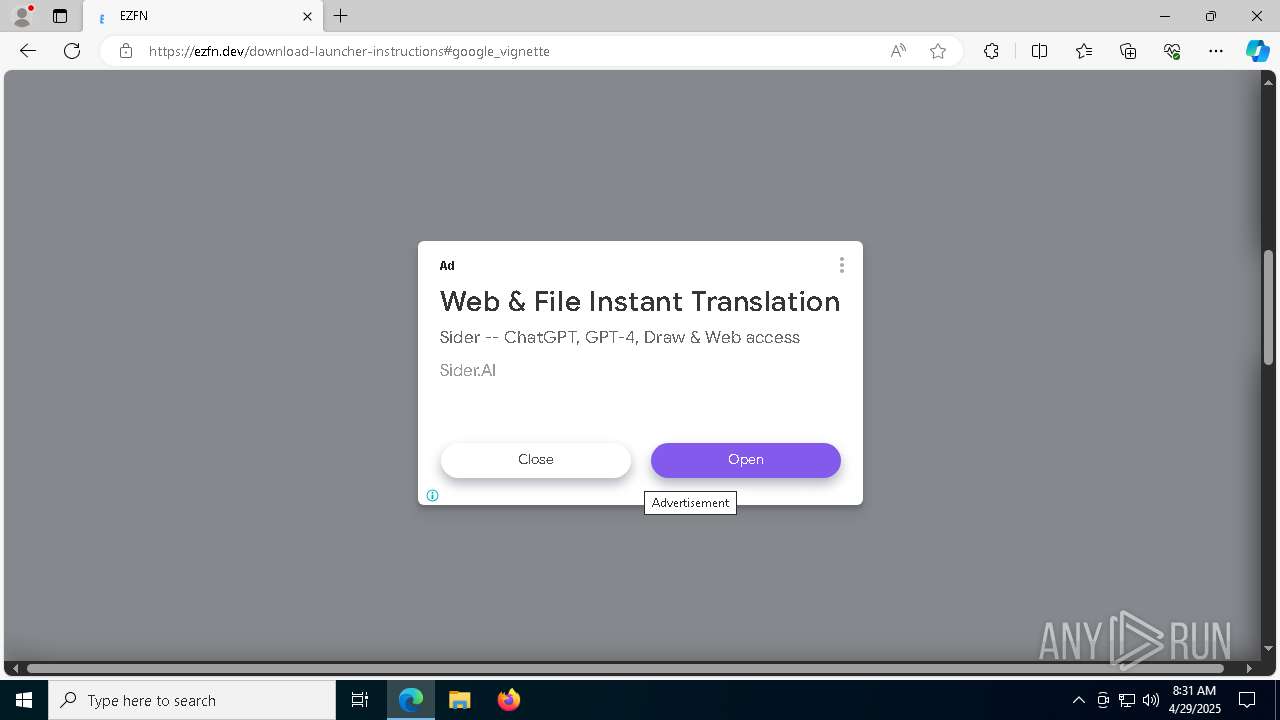Open the notification center icon
Viewport: 1280px width, 720px height.
click(1248, 700)
